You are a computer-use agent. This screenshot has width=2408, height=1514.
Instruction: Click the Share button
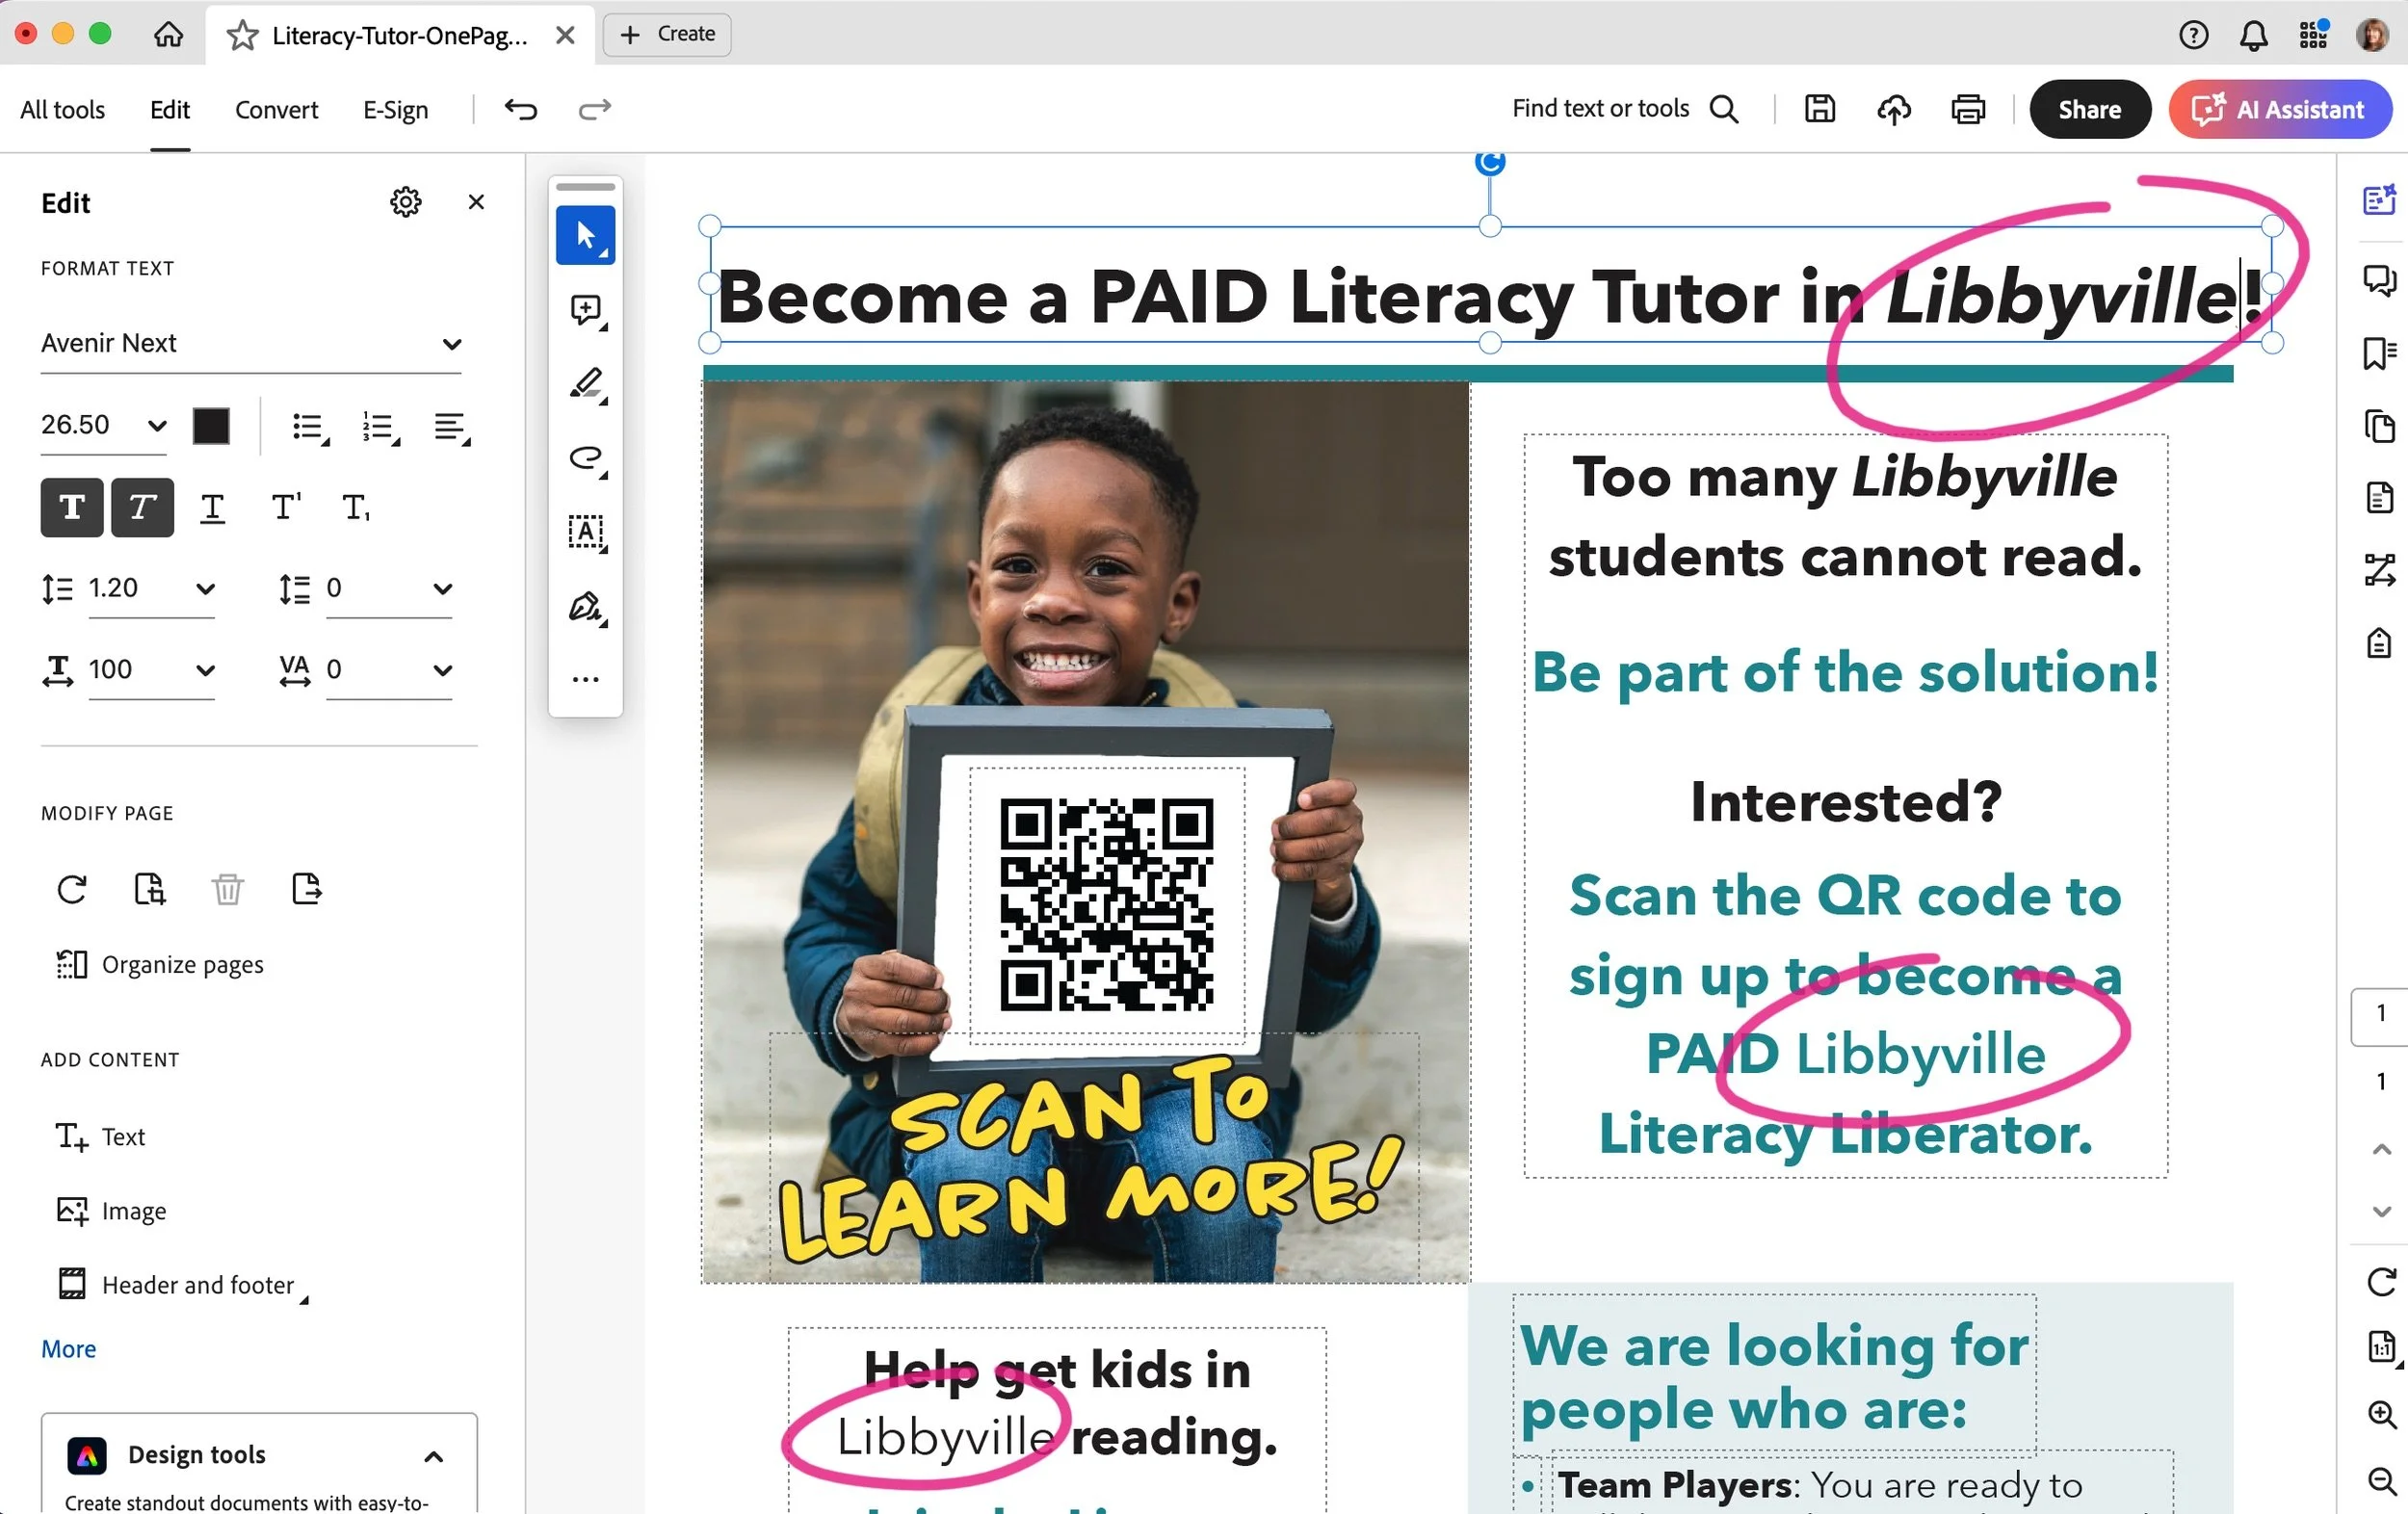[2089, 109]
